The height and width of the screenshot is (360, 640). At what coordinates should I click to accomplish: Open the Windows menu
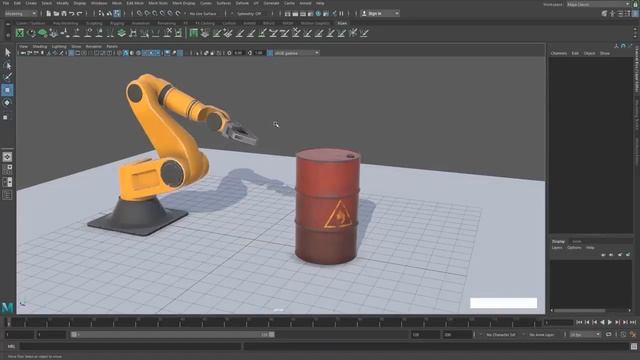click(x=99, y=3)
